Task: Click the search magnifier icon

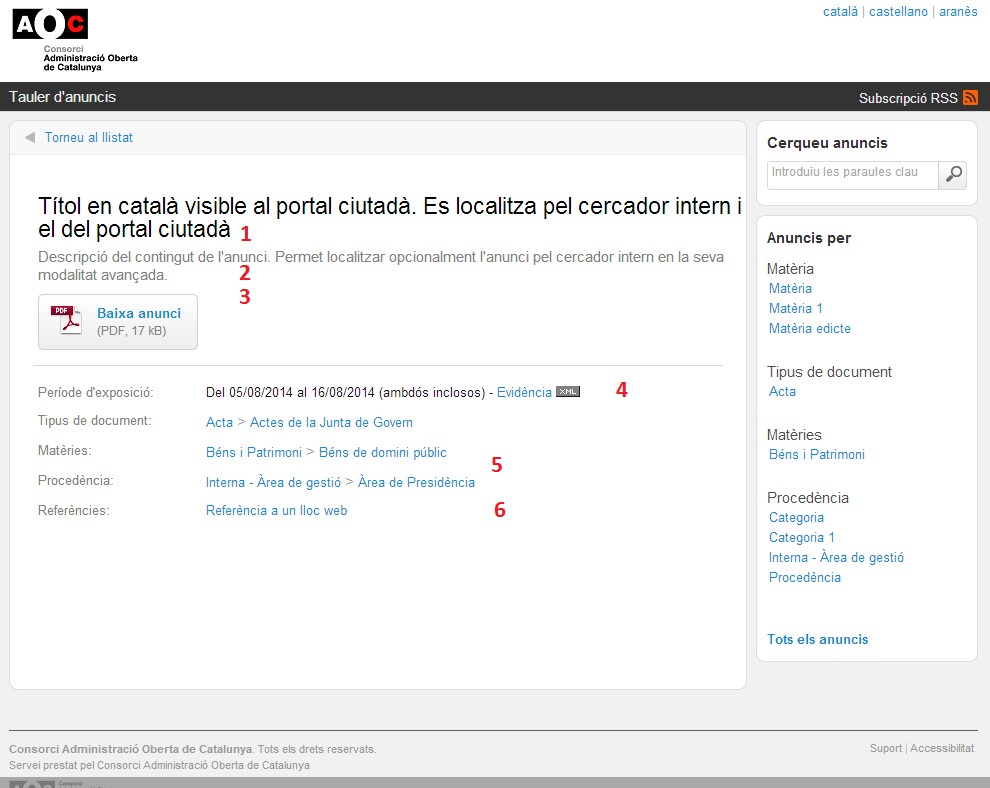Action: 954,175
